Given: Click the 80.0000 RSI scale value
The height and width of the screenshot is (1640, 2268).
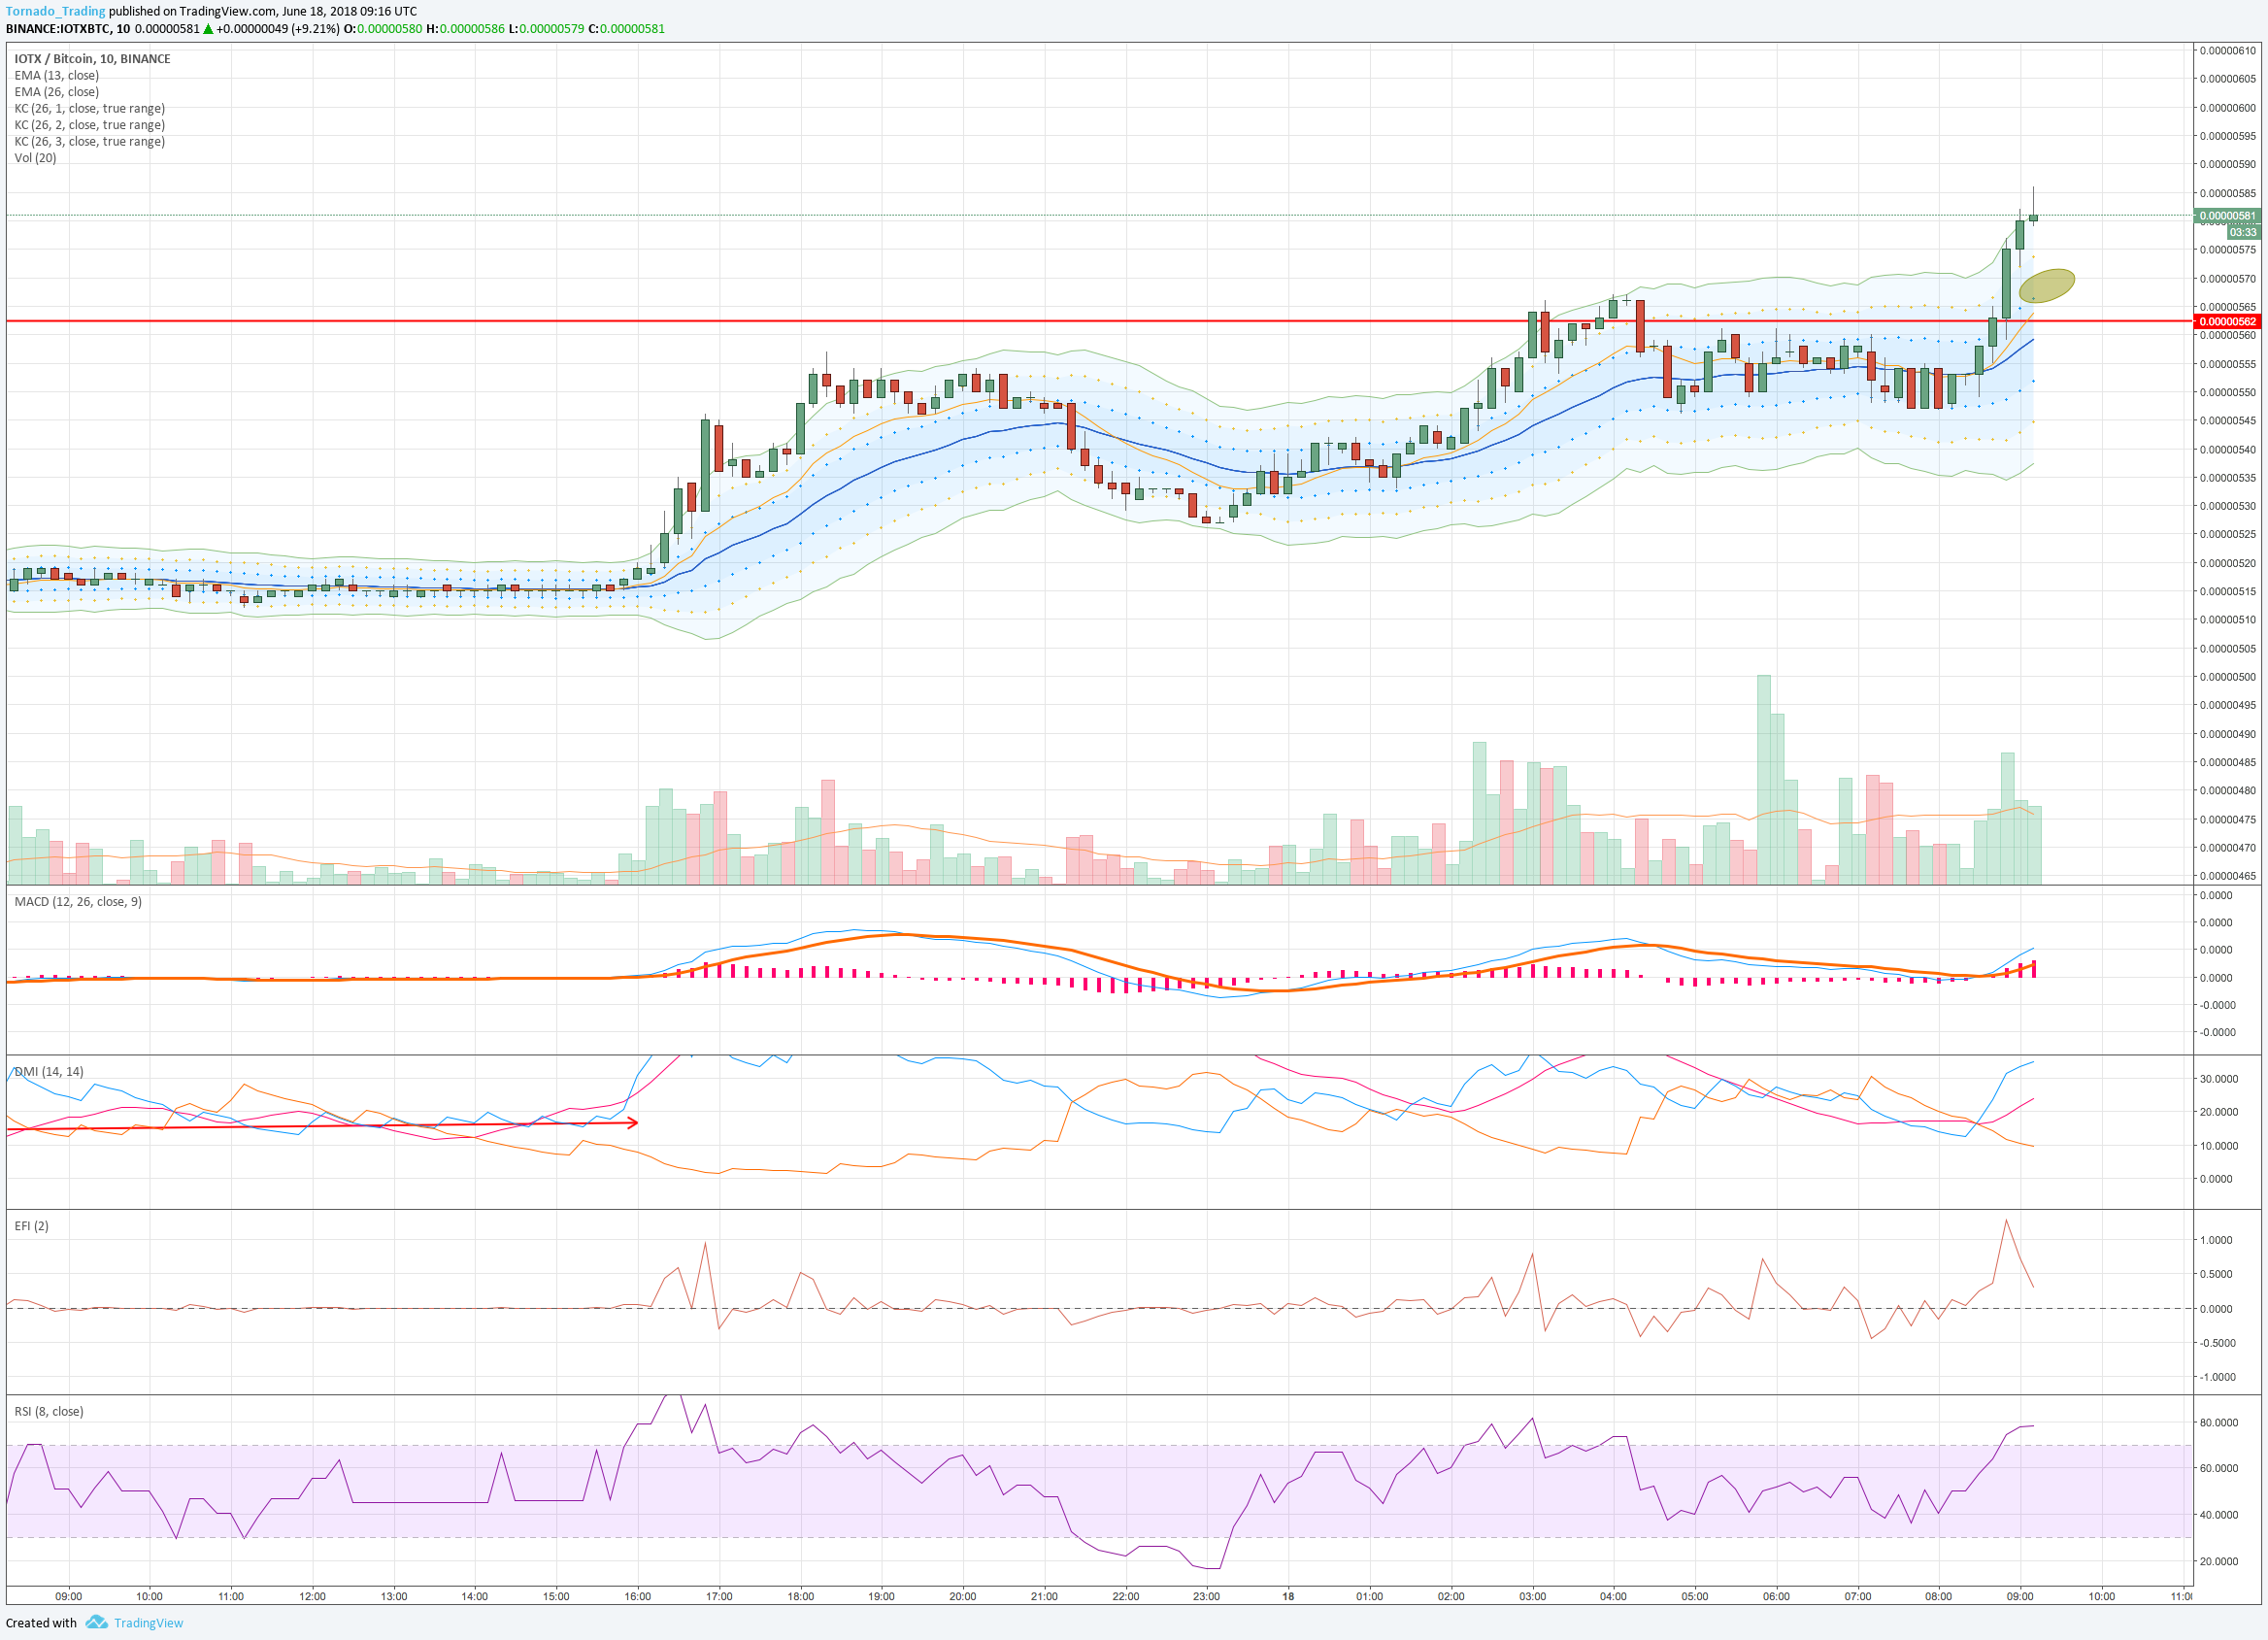Looking at the screenshot, I should point(2218,1422).
